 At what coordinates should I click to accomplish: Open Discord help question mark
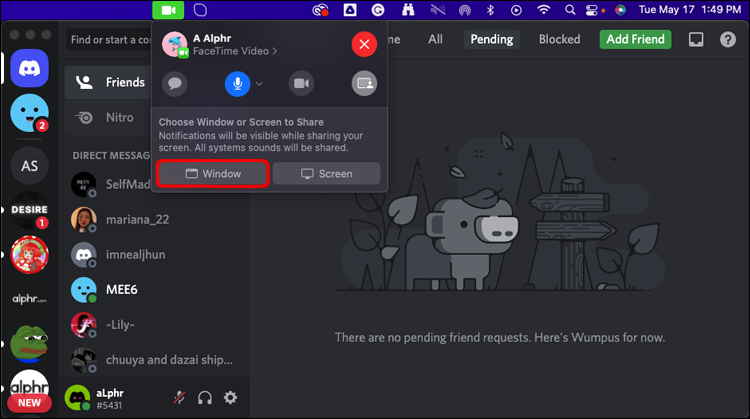click(x=728, y=39)
